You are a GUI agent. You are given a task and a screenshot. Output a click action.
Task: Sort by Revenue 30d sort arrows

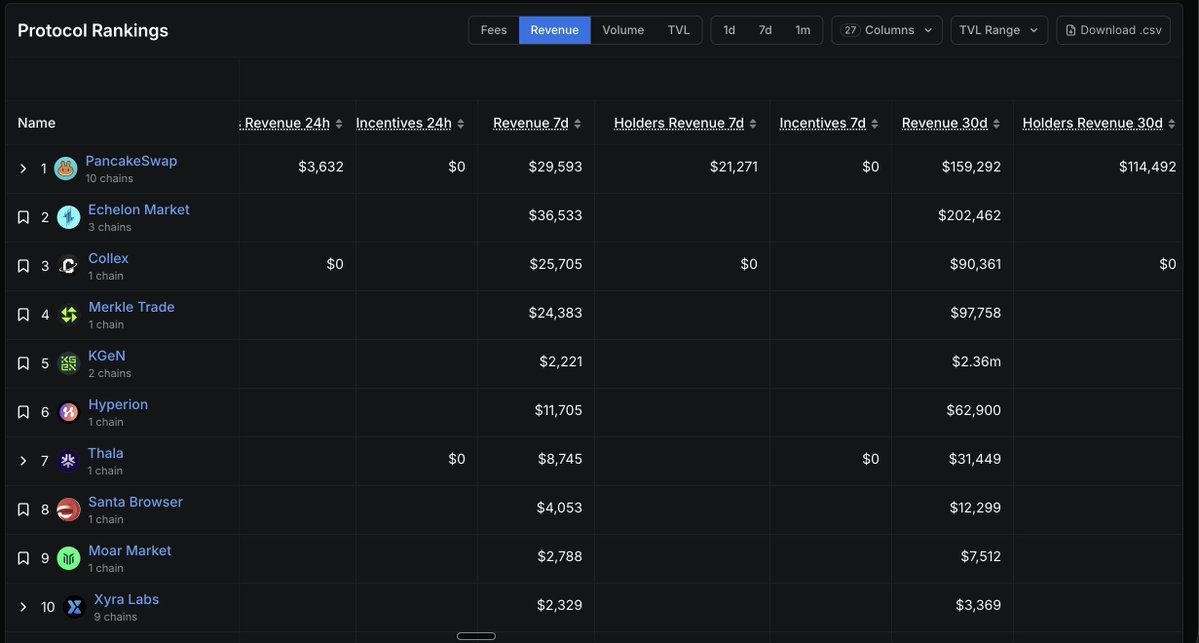coord(996,124)
